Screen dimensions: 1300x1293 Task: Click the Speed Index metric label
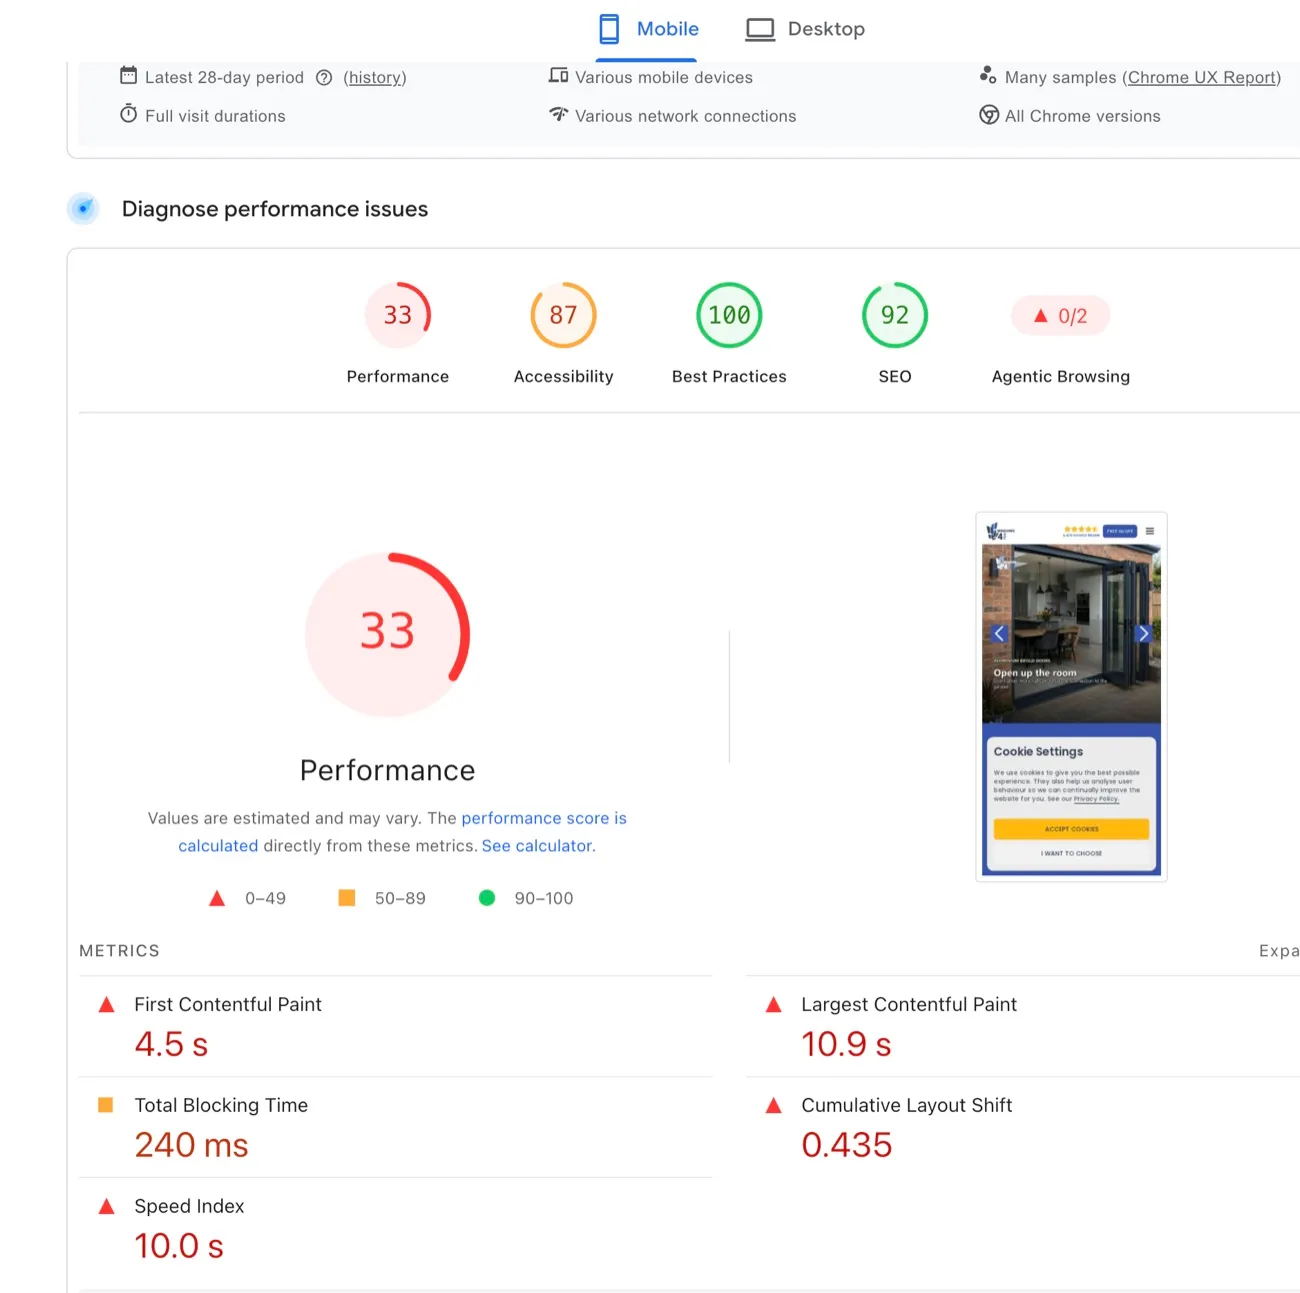click(x=189, y=1206)
